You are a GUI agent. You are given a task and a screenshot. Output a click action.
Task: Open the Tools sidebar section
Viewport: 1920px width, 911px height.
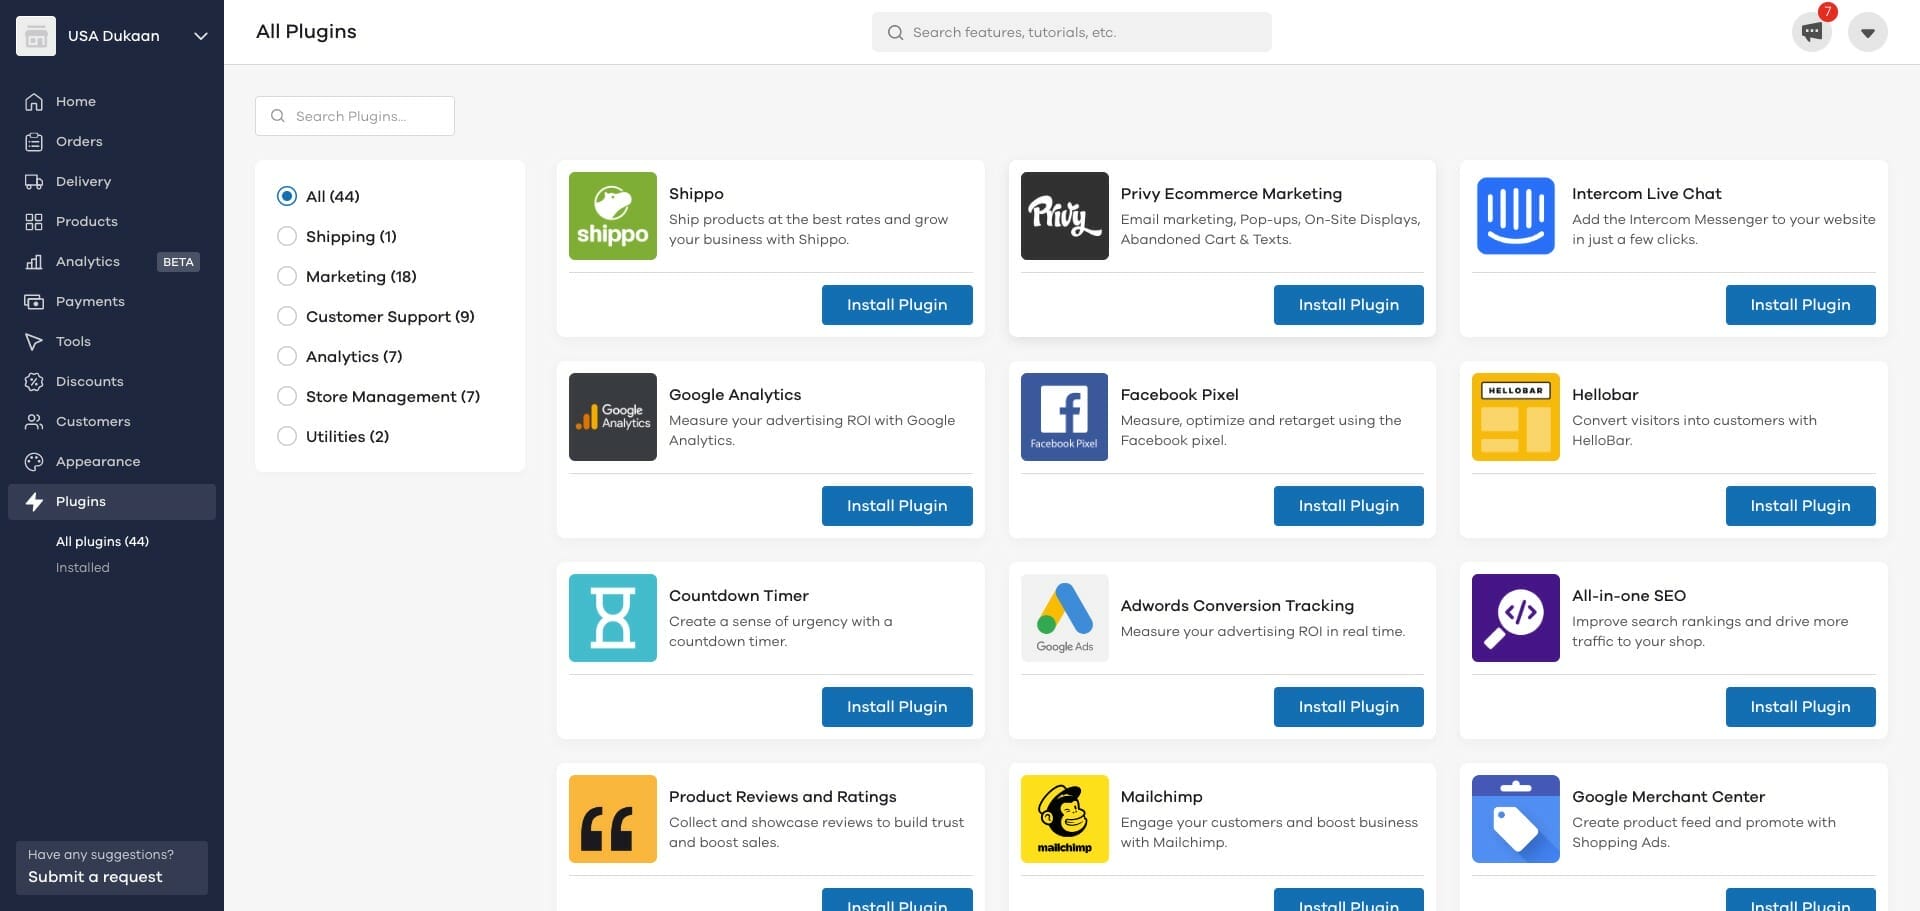(73, 342)
